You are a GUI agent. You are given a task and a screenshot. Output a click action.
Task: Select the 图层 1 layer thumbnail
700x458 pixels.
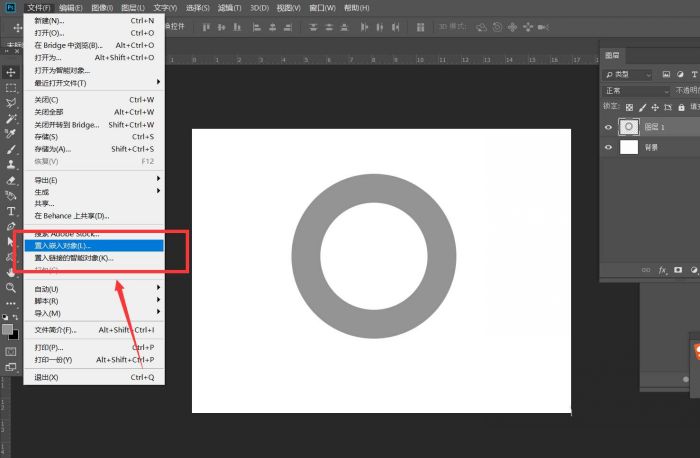(x=629, y=127)
